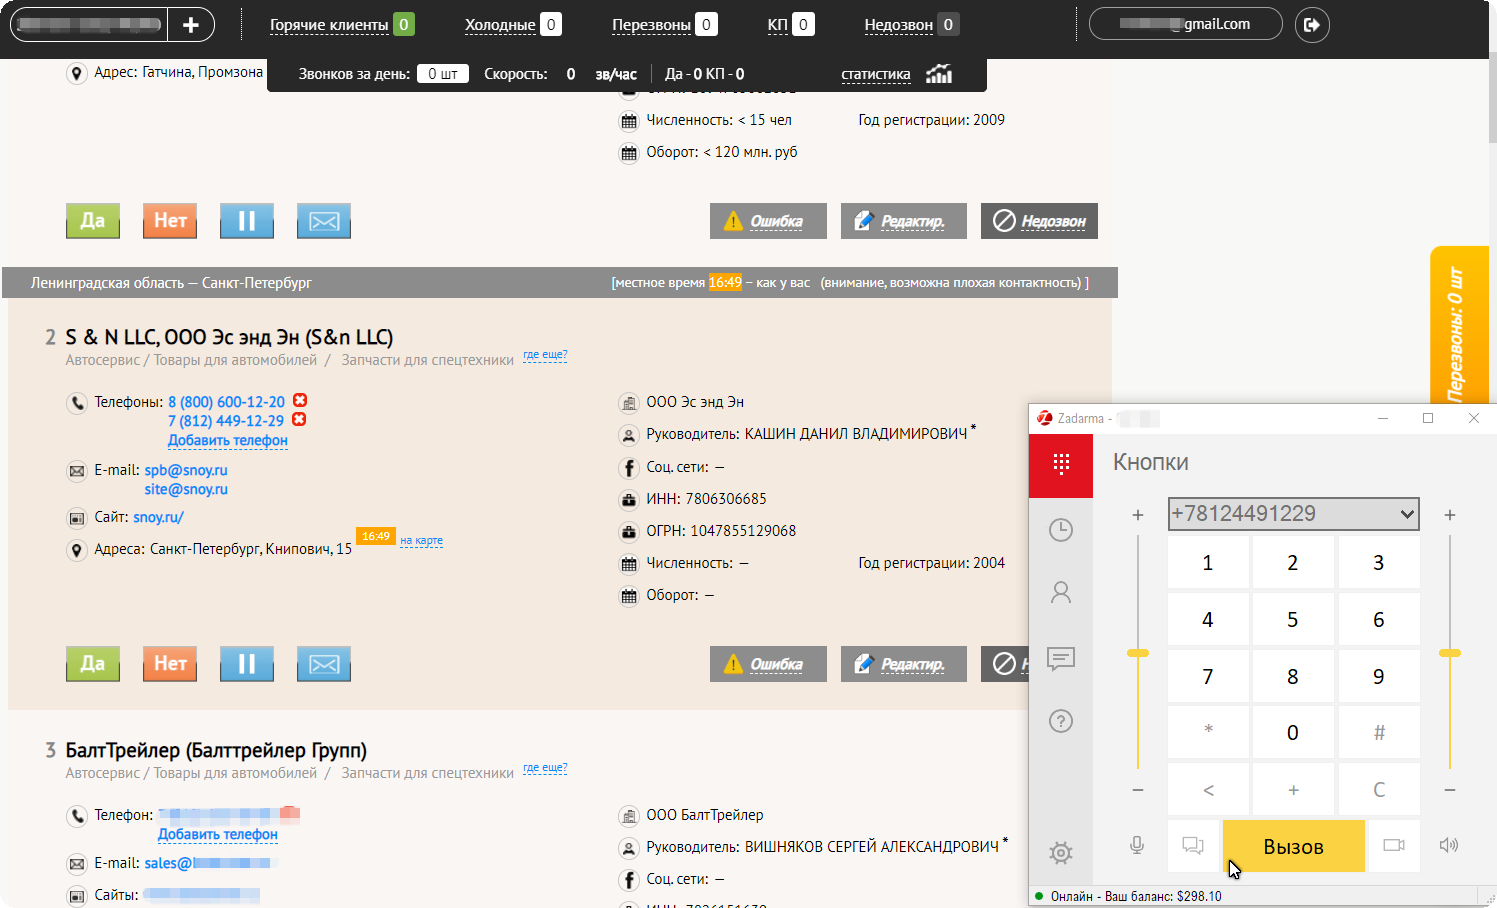Screen dimensions: 1497x908
Task: Open the Перезвоны tab in header
Action: click(x=651, y=25)
